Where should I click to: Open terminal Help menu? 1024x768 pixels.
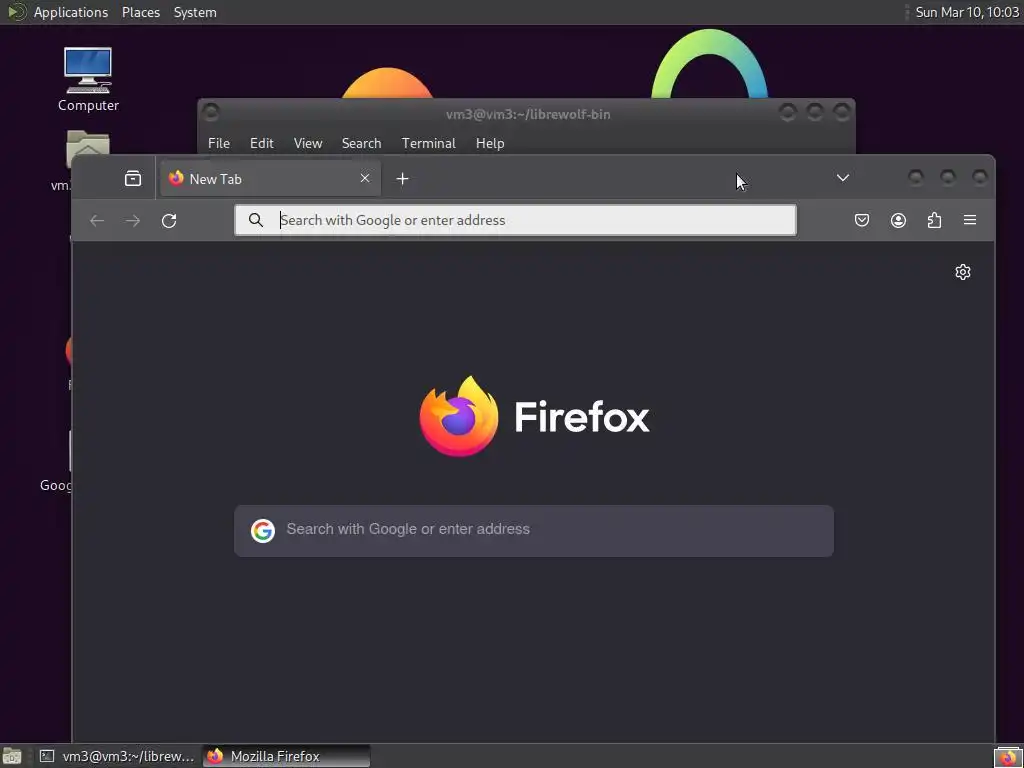pos(490,143)
